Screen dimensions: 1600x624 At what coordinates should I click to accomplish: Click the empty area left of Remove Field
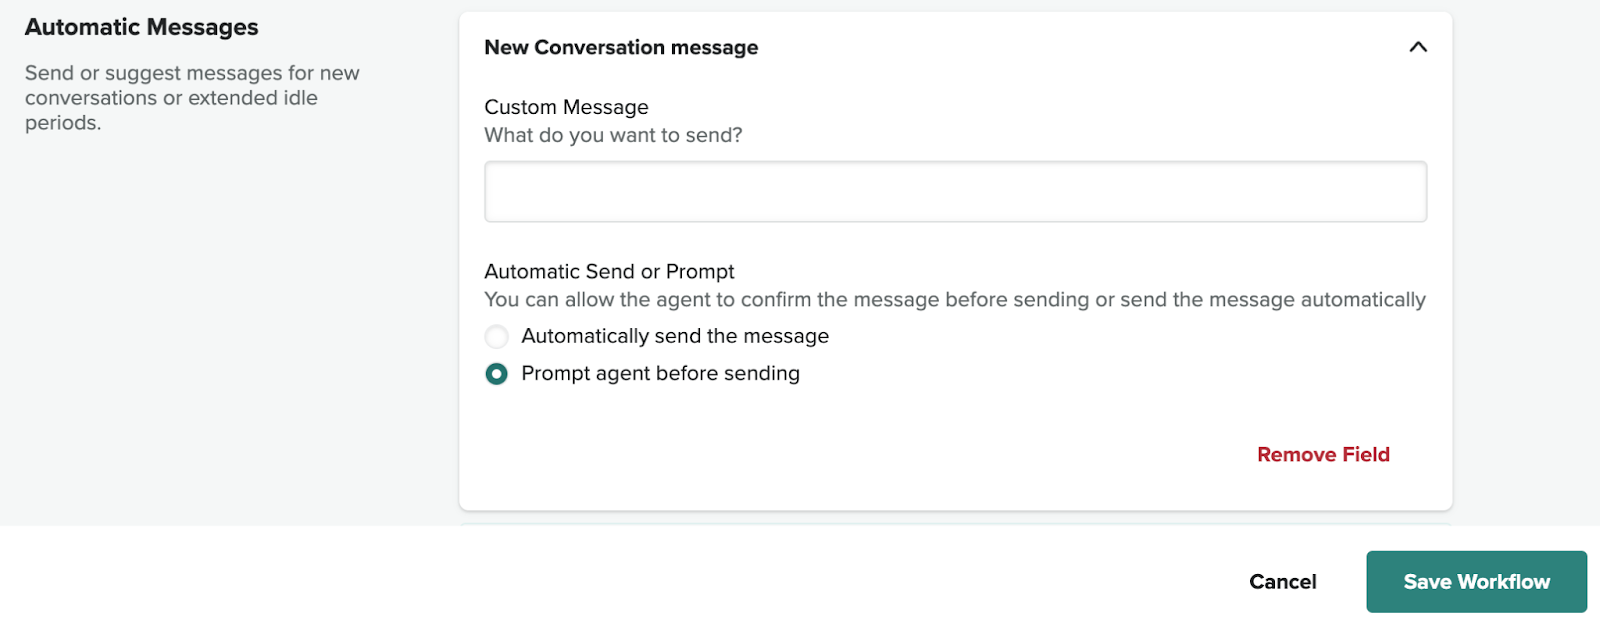click(850, 455)
